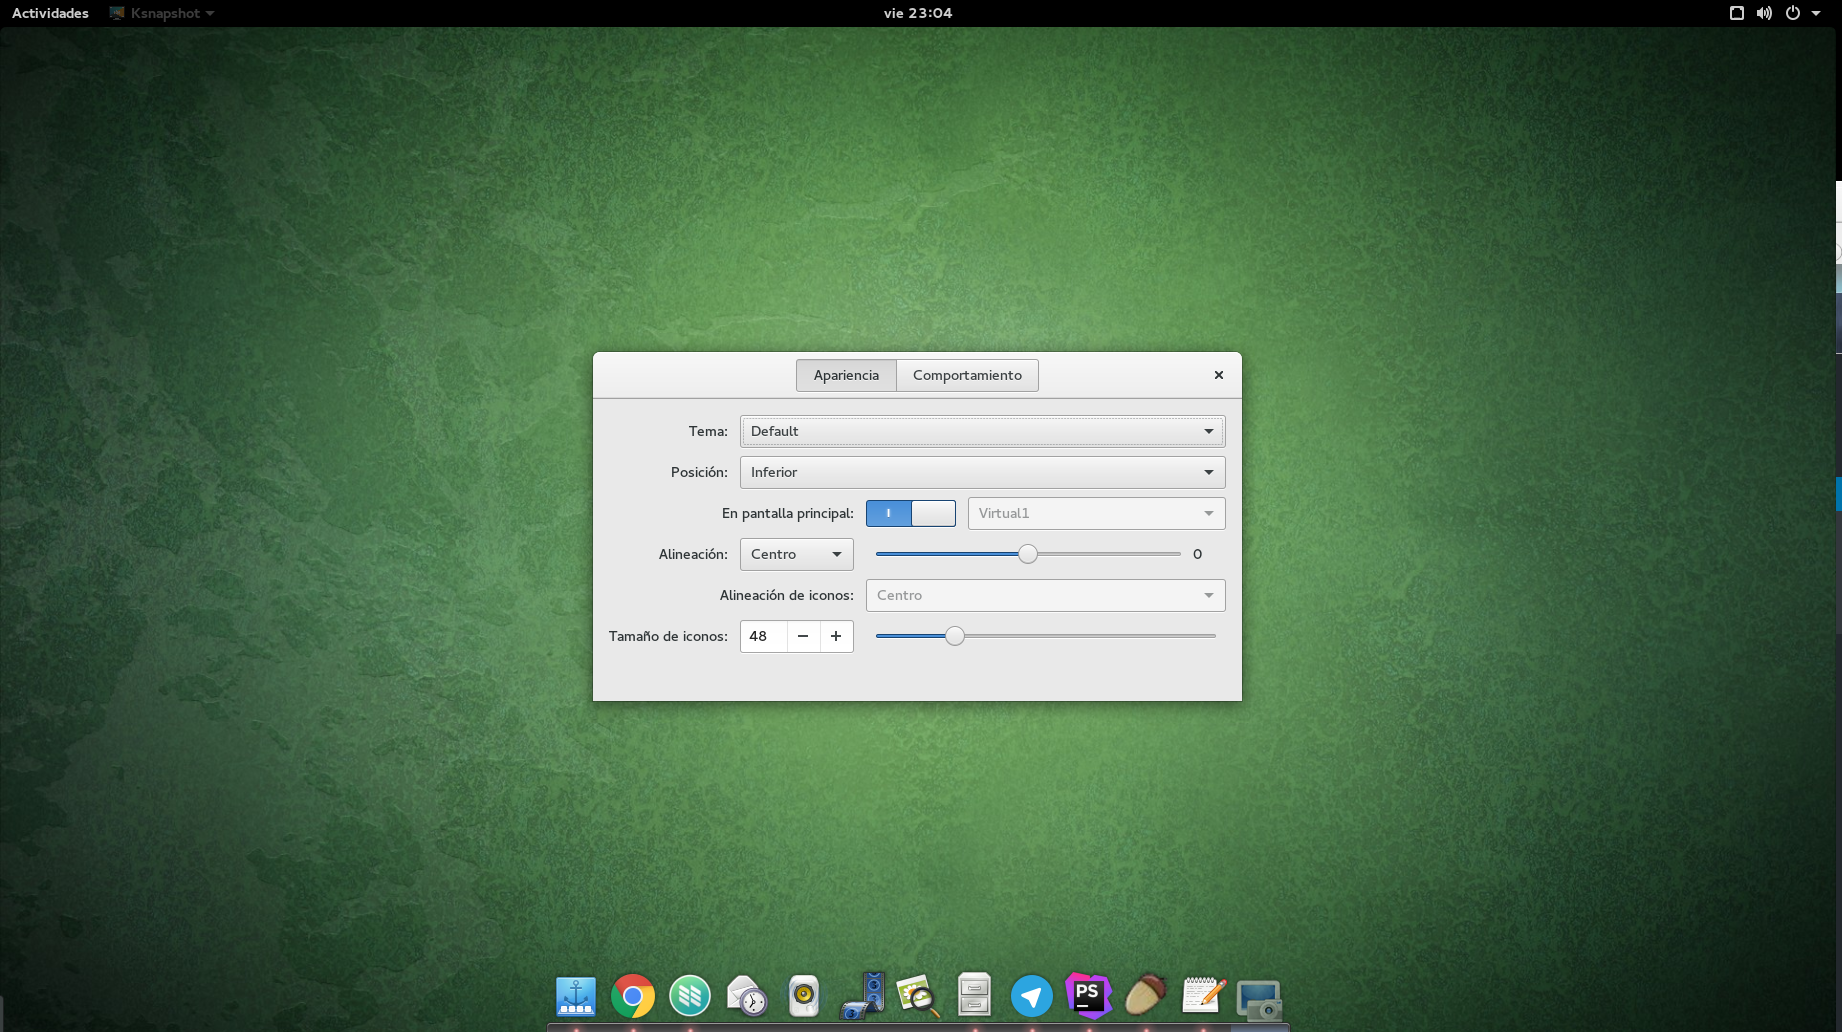Launch the music player speaker icon
The height and width of the screenshot is (1032, 1842).
[803, 995]
